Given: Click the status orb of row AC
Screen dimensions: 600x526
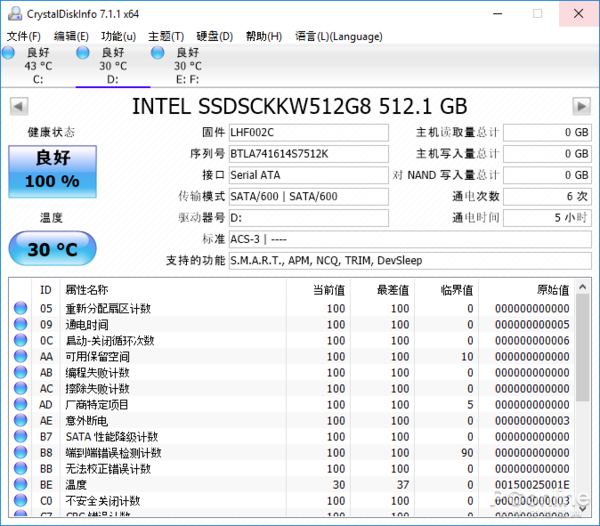Looking at the screenshot, I should (21, 388).
